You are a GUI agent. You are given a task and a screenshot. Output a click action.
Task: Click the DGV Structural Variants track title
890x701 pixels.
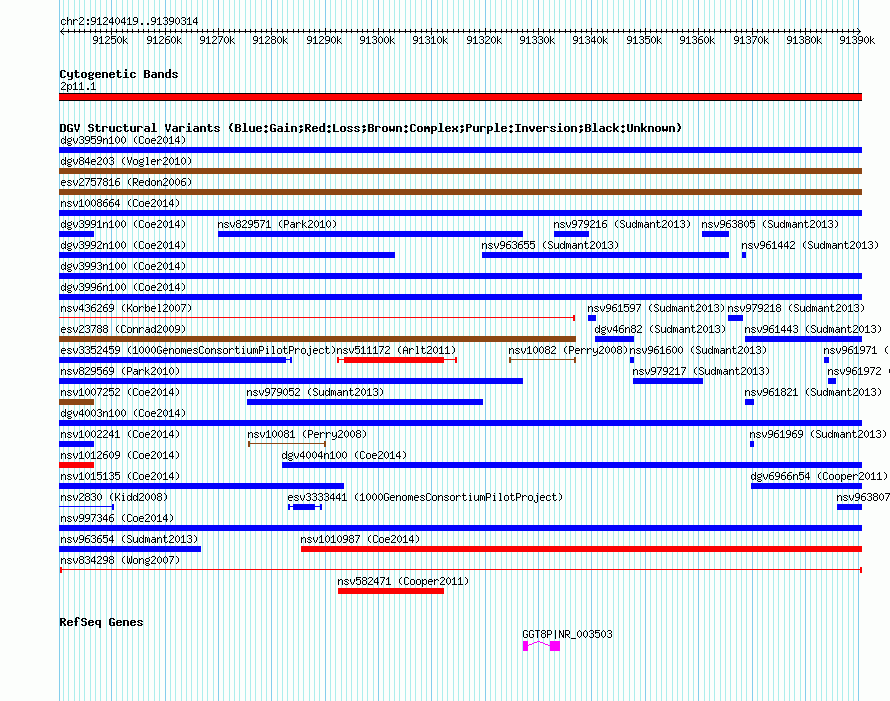tap(371, 128)
